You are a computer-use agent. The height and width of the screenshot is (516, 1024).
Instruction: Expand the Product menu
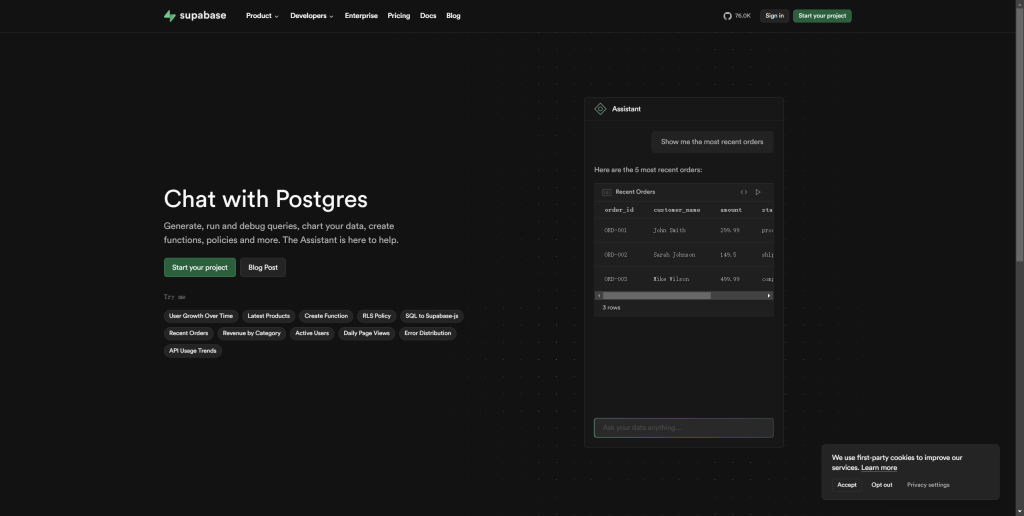click(262, 16)
